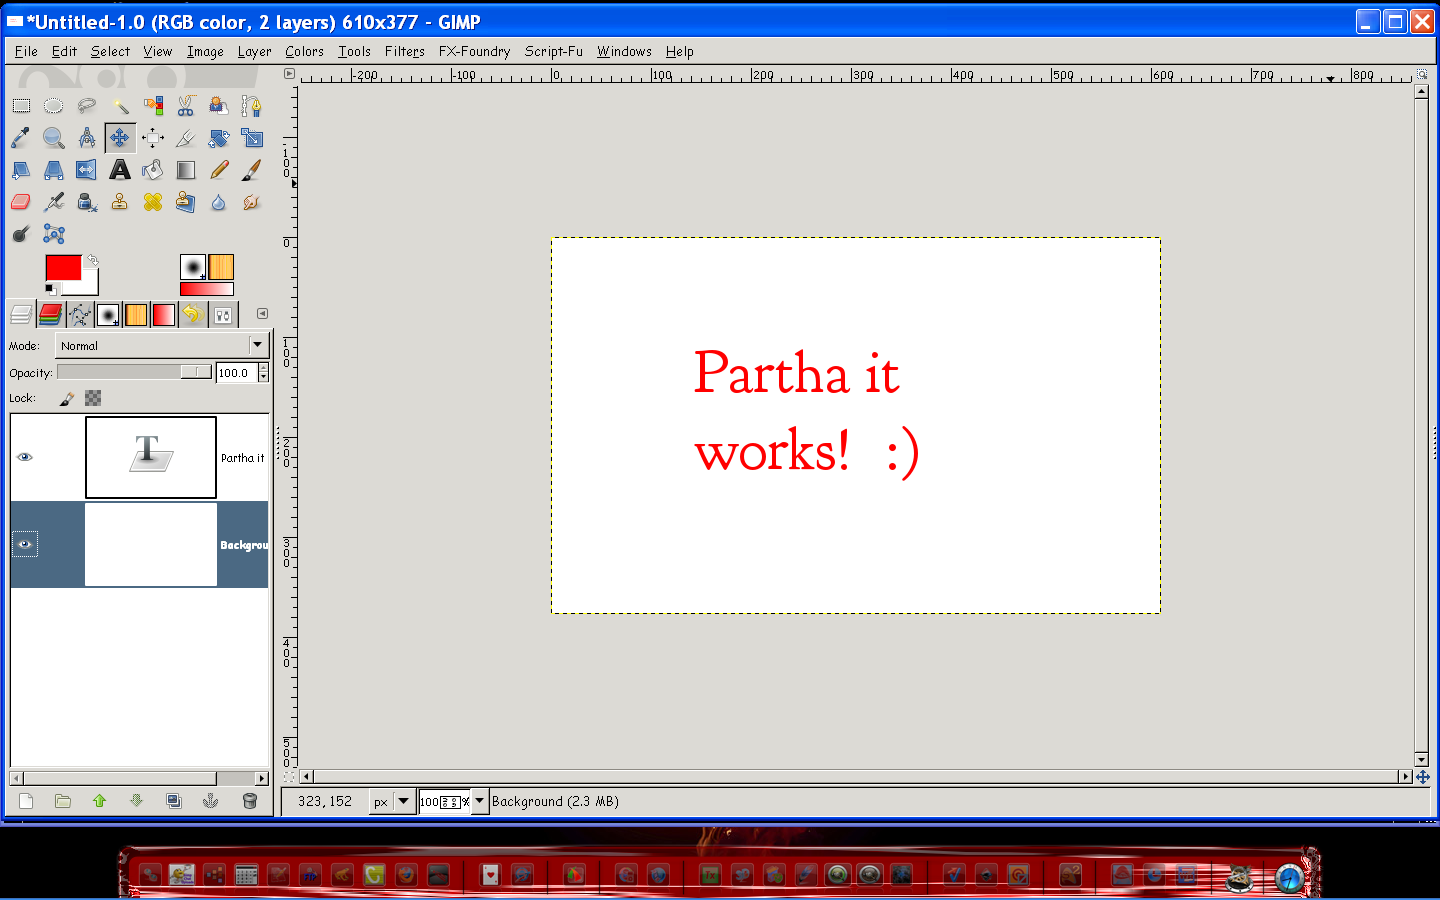Anchor the floating layer
This screenshot has width=1440, height=900.
[x=211, y=801]
